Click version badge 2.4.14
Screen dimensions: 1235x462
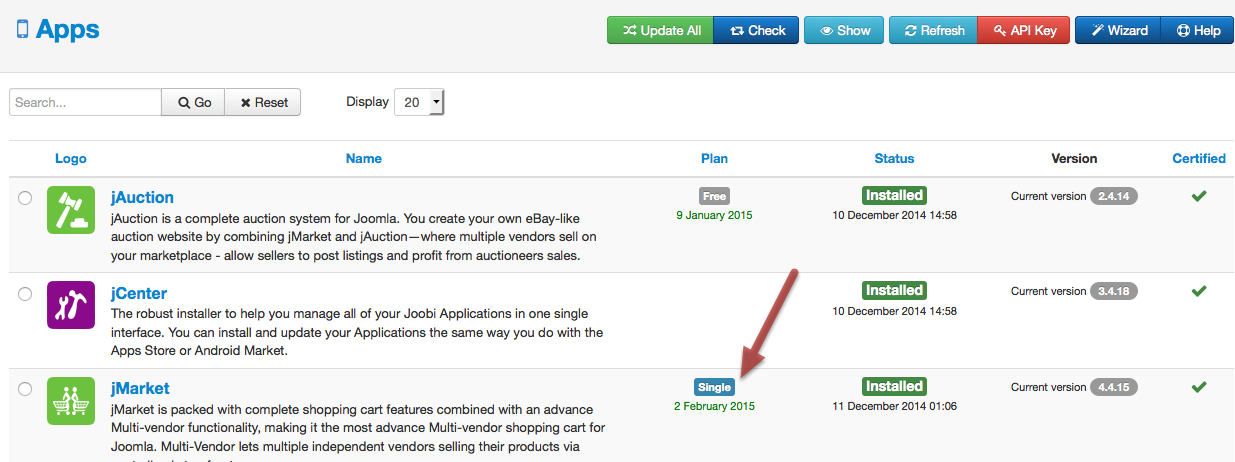pos(1114,196)
